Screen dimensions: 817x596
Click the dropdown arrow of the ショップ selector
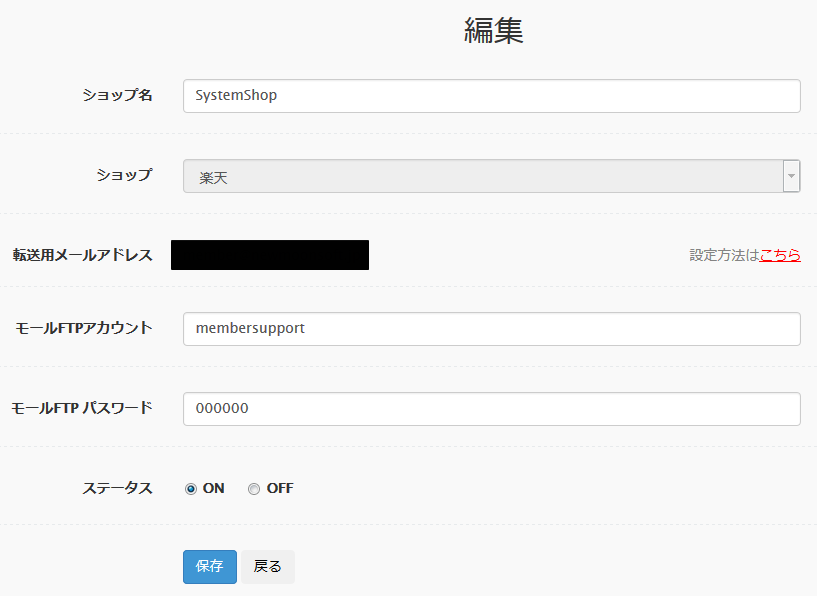pyautogui.click(x=791, y=176)
